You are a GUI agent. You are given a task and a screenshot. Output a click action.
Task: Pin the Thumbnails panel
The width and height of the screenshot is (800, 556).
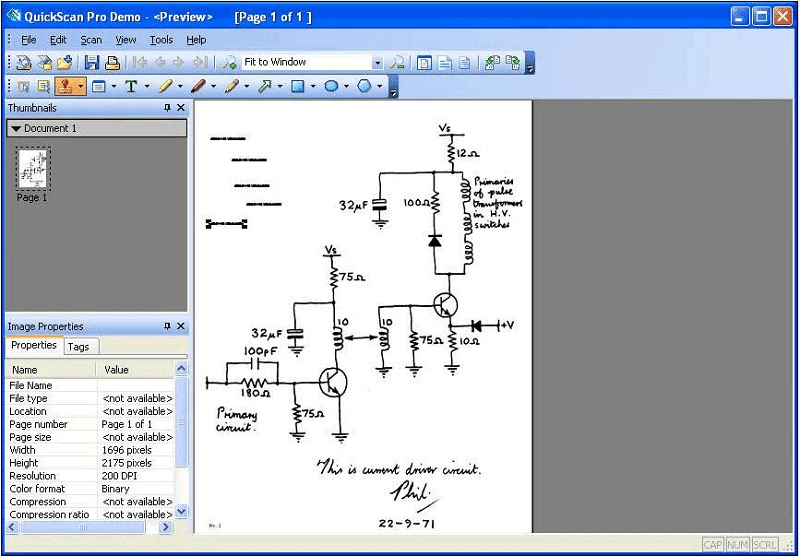167,108
